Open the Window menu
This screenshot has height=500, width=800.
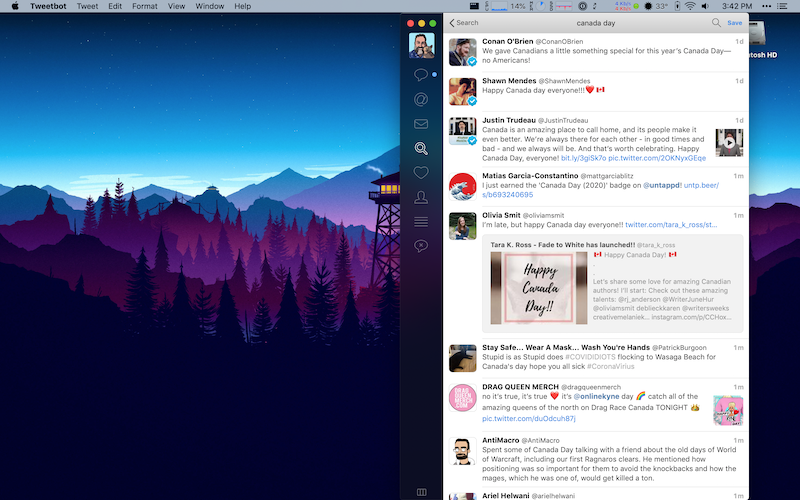tap(210, 6)
